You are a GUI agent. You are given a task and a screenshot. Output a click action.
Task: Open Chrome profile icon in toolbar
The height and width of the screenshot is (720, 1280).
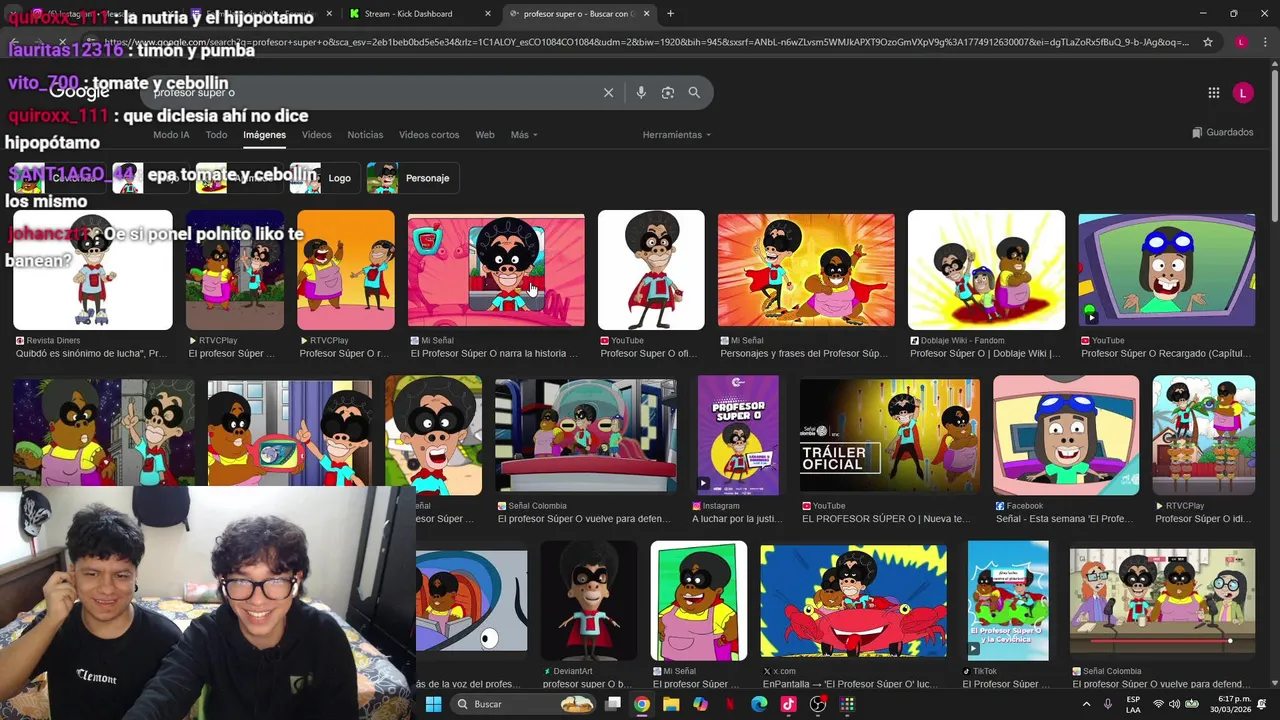click(x=1241, y=42)
